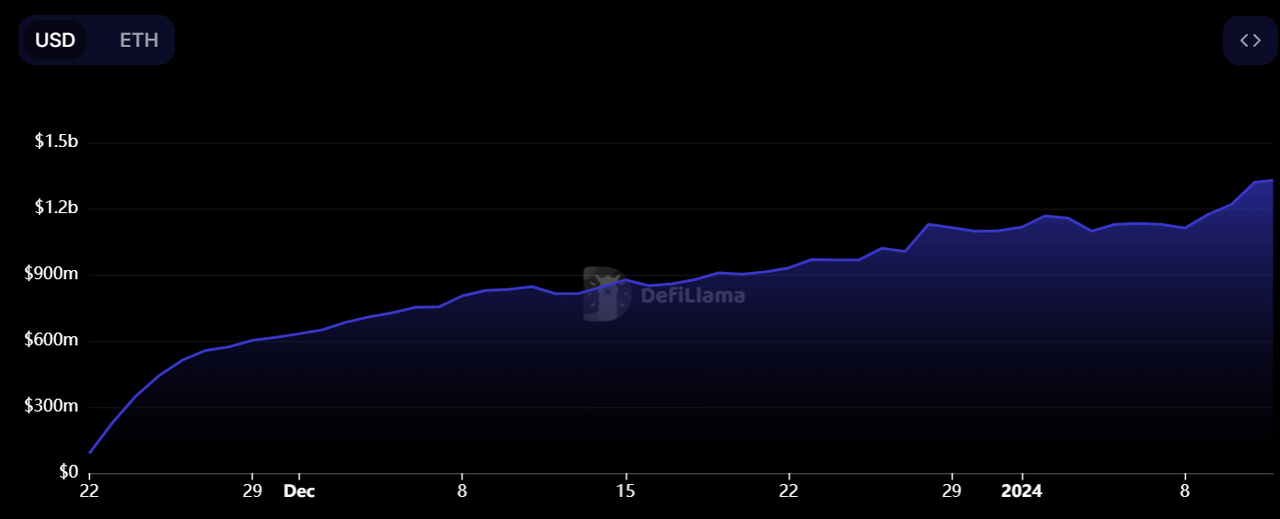Select the $600m y-axis label
This screenshot has width=1280, height=519.
(54, 340)
